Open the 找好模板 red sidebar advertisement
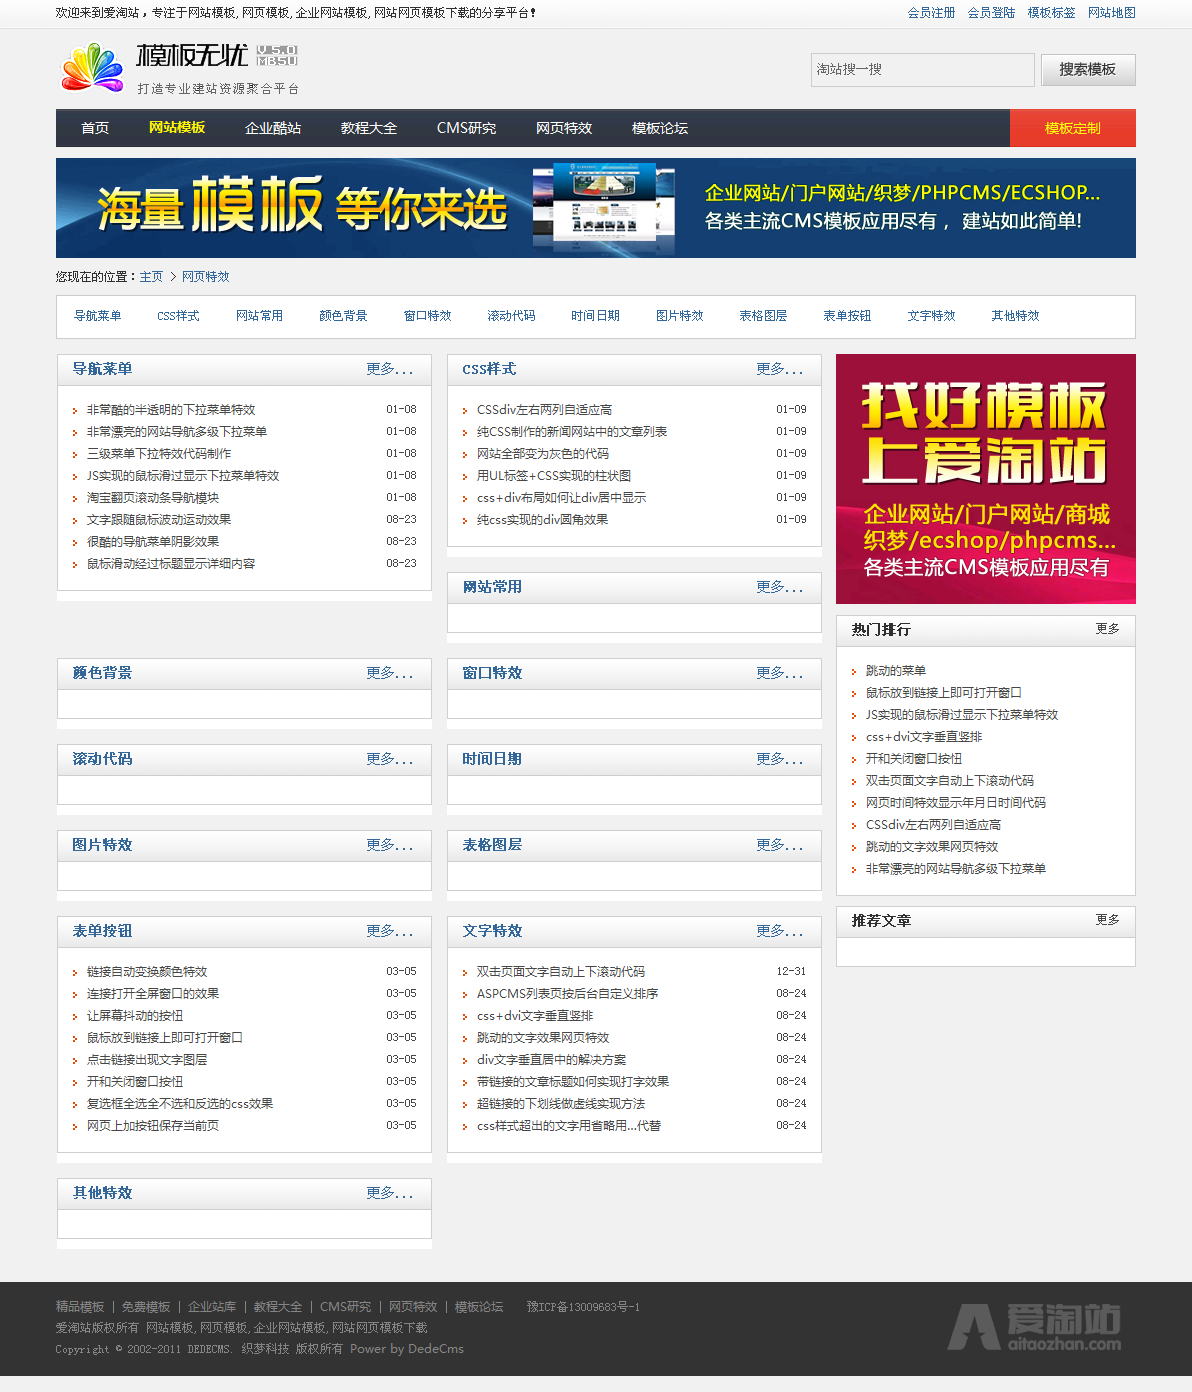The image size is (1192, 1392). [x=985, y=479]
